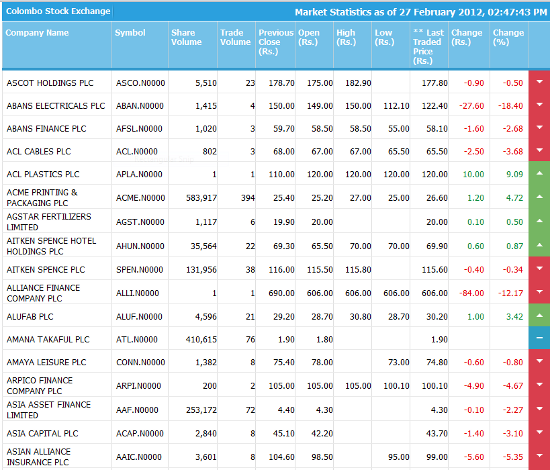Select the ACL PLASTICS PLC company name
Viewport: 550px width, 470px height.
pyautogui.click(x=43, y=174)
